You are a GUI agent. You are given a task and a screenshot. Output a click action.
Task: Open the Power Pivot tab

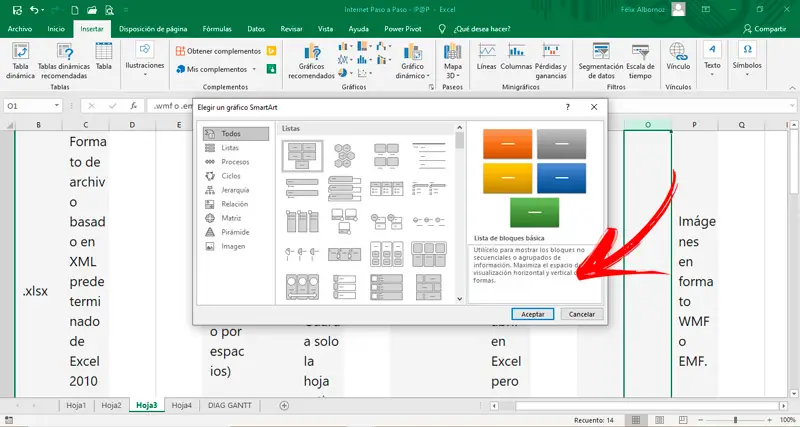403,29
